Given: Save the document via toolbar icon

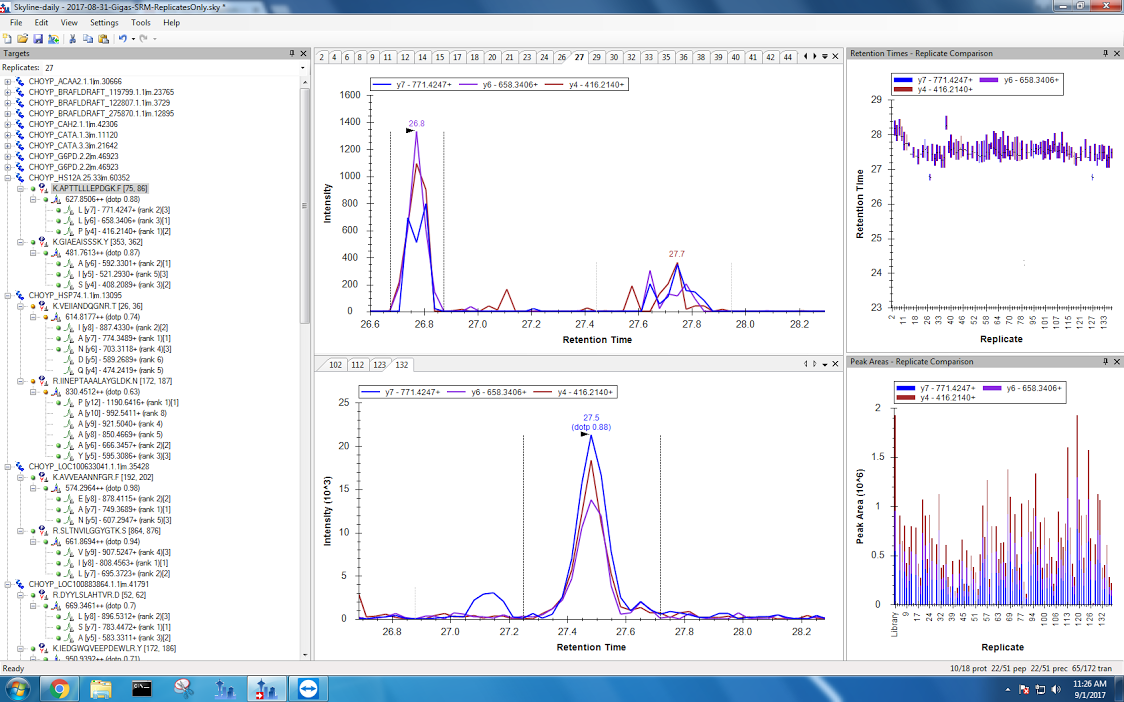Looking at the screenshot, I should pyautogui.click(x=37, y=38).
